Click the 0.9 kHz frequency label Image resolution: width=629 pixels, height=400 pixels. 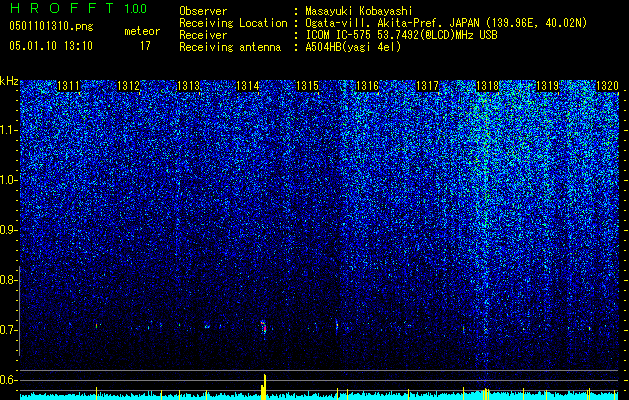point(9,230)
